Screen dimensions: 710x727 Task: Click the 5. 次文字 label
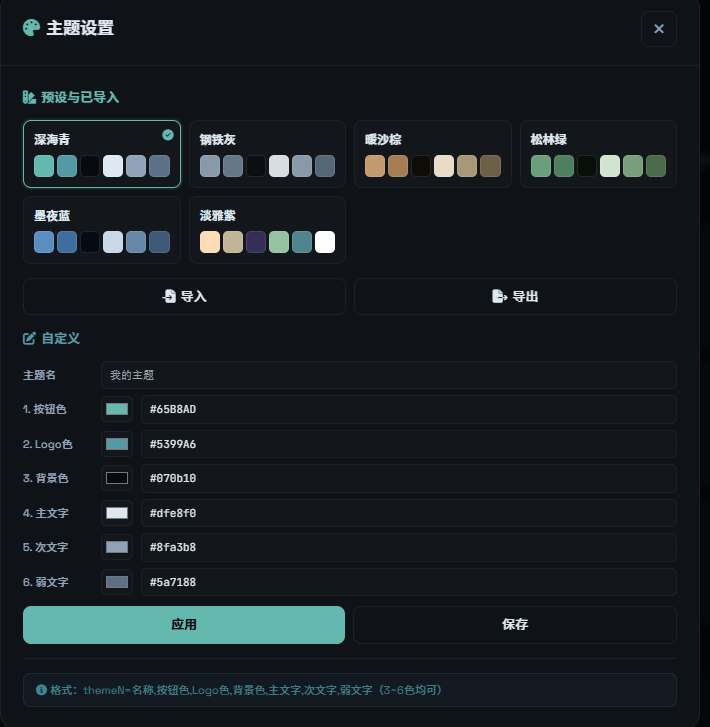45,547
